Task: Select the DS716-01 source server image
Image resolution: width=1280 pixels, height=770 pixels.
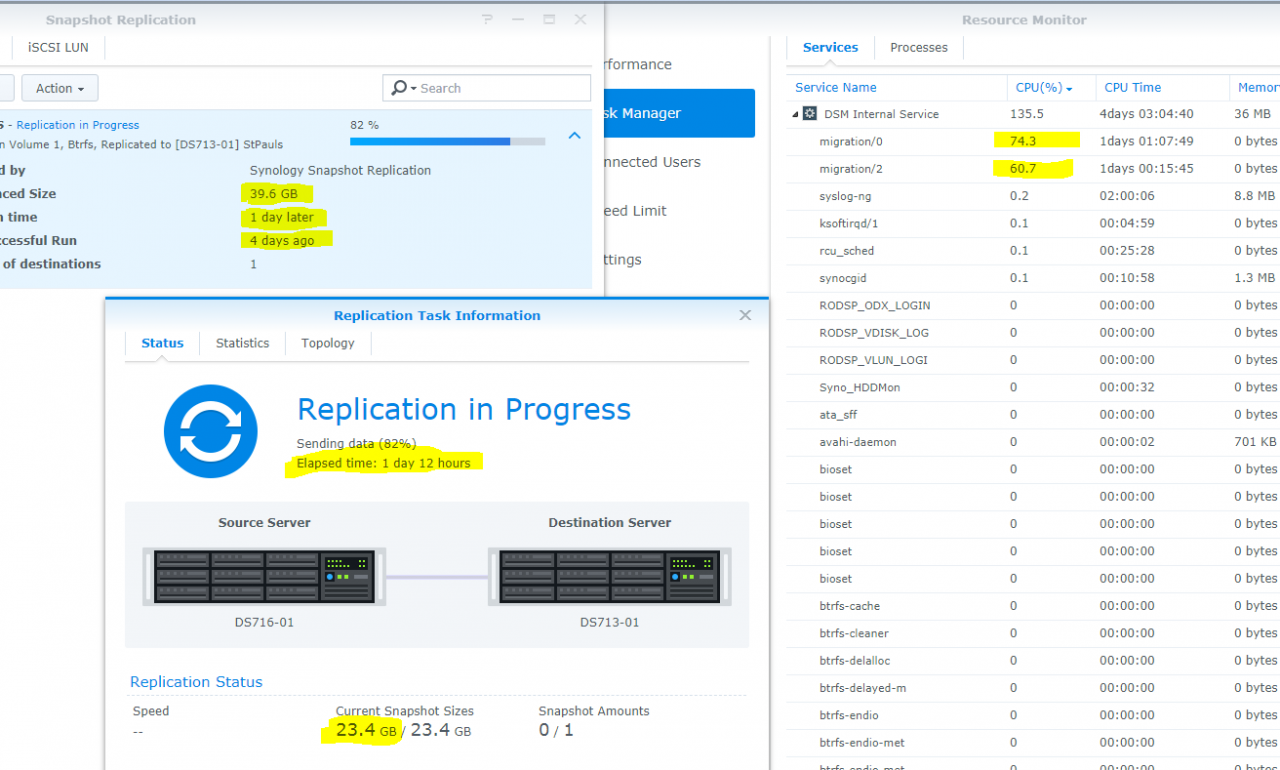Action: click(265, 577)
